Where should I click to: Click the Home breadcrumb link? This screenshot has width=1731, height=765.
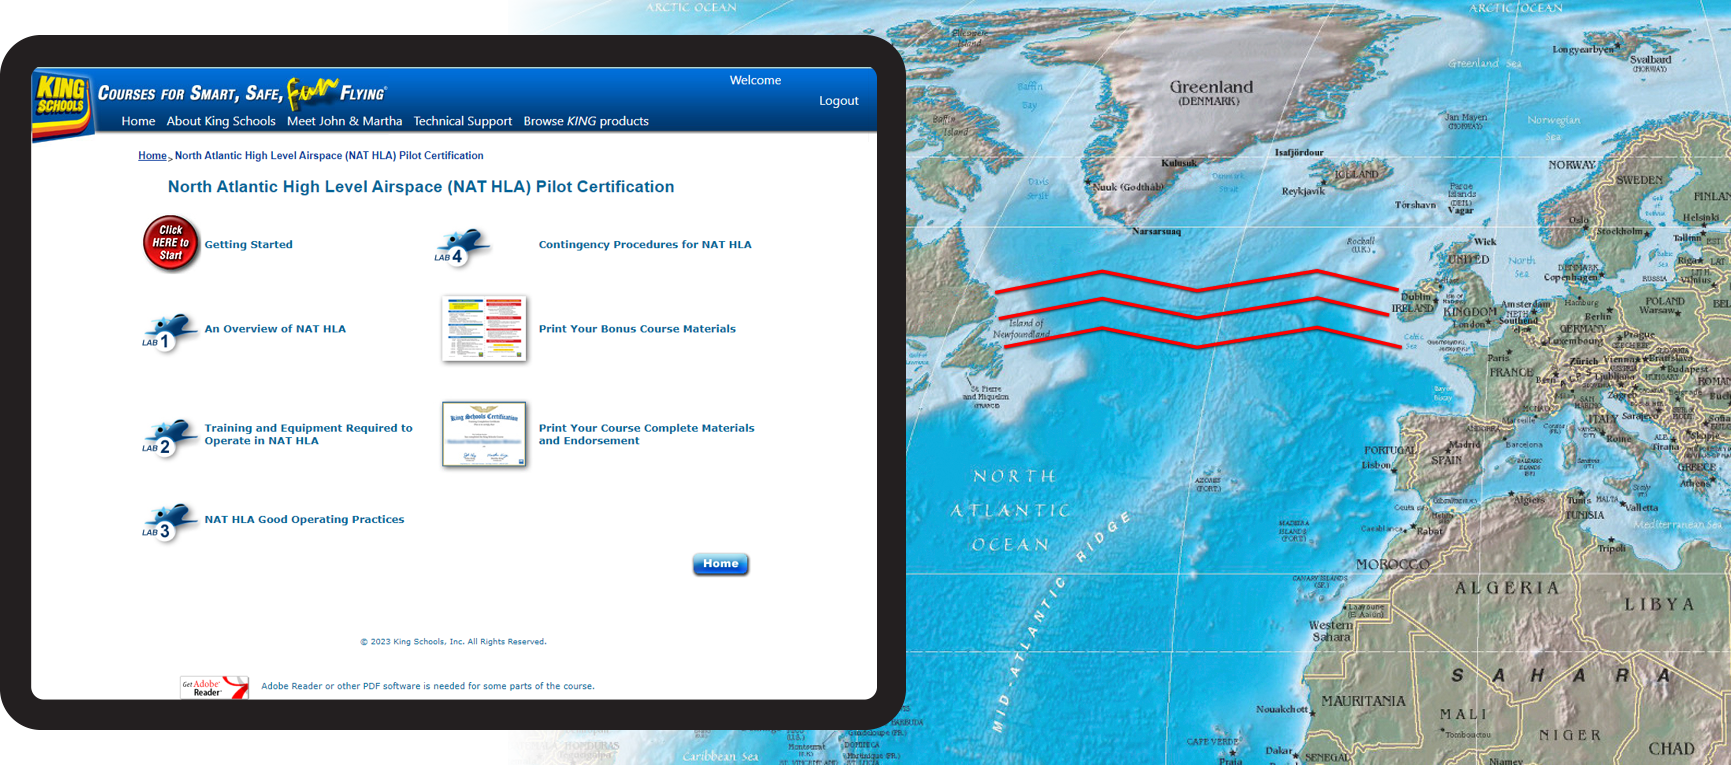coord(152,156)
